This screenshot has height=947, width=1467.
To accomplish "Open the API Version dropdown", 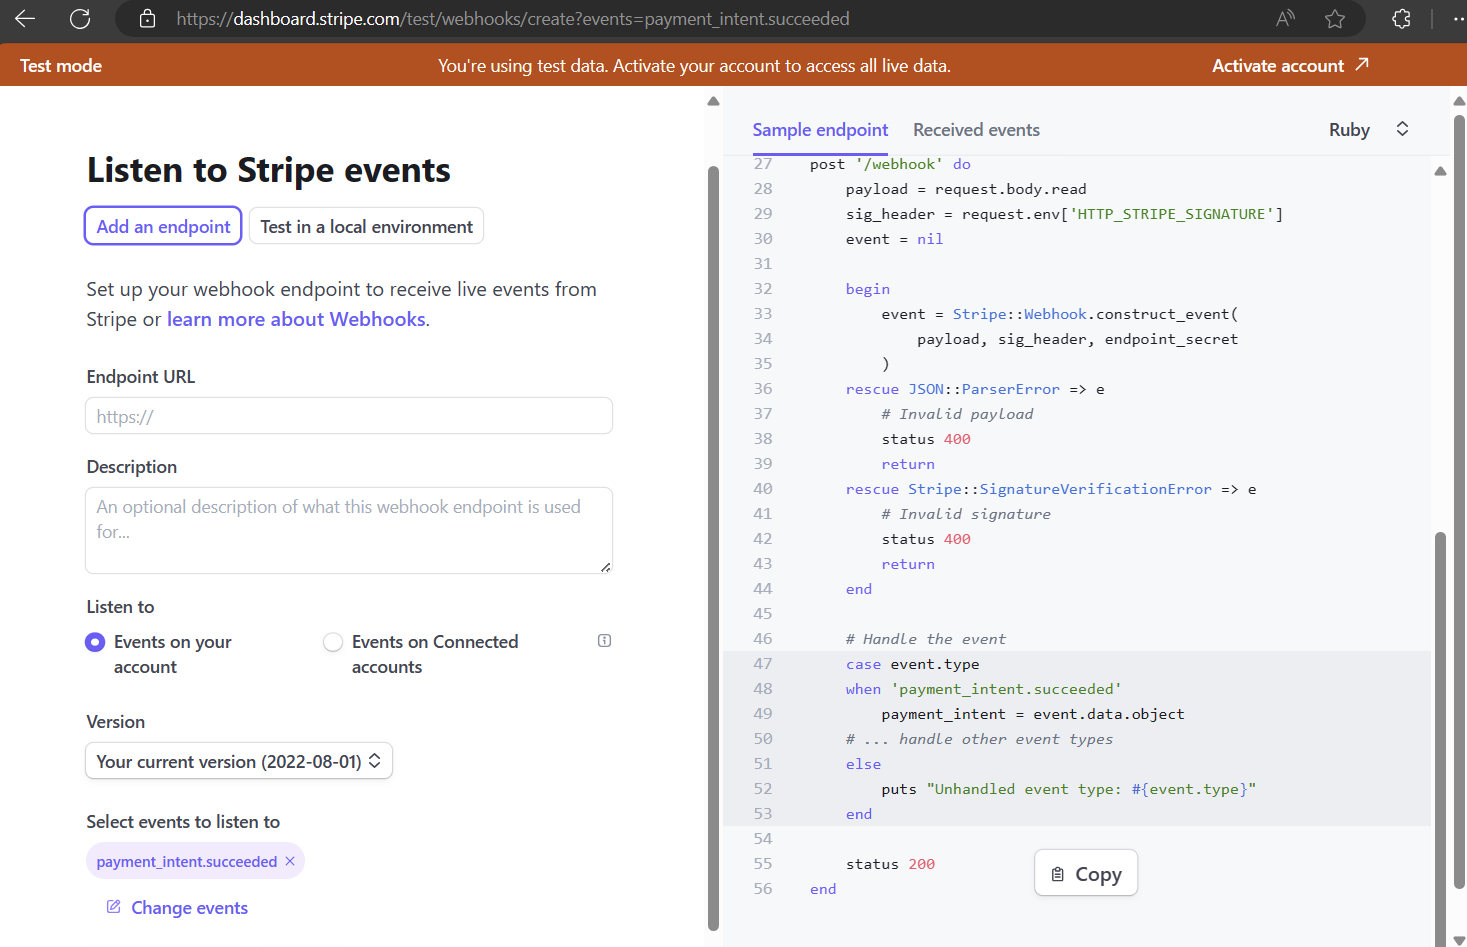I will point(239,761).
